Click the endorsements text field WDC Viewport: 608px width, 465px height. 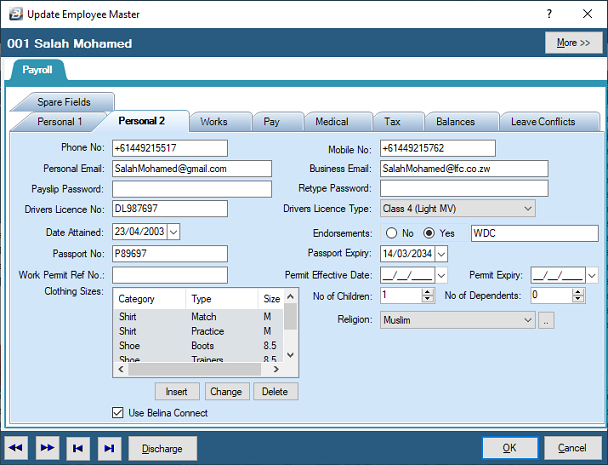coord(535,233)
